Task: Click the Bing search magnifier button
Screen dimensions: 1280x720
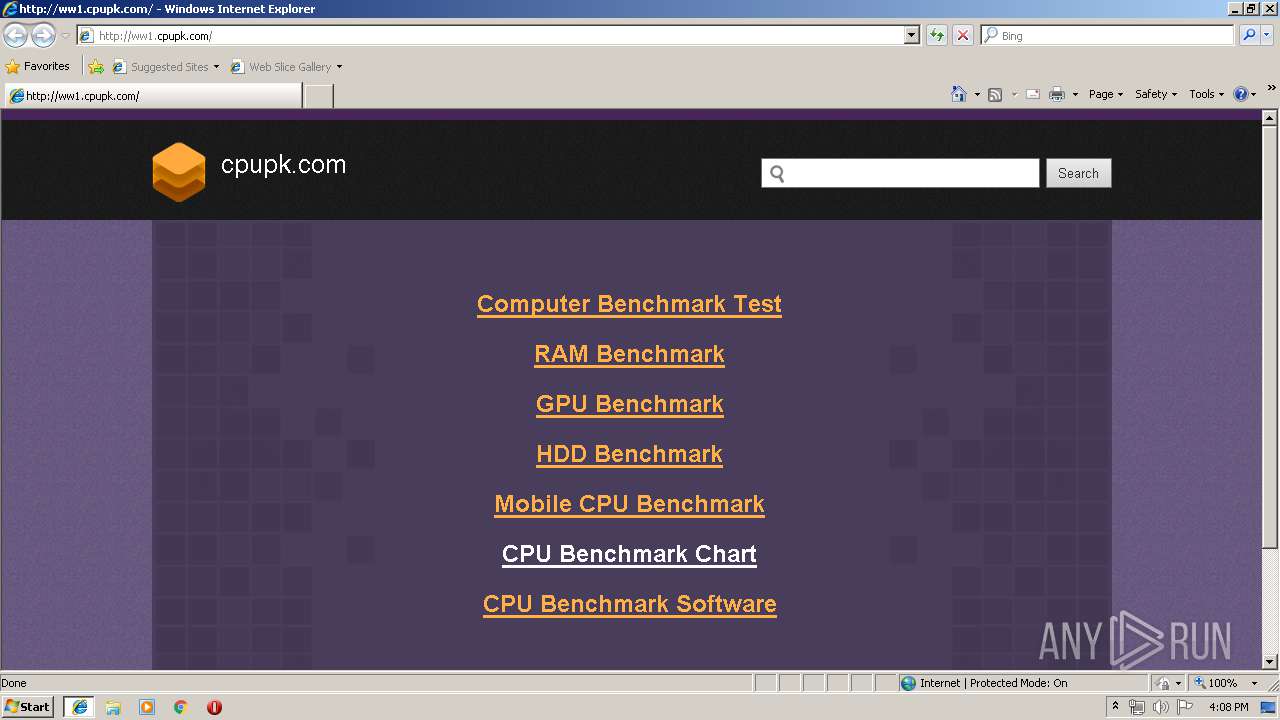Action: (1249, 36)
